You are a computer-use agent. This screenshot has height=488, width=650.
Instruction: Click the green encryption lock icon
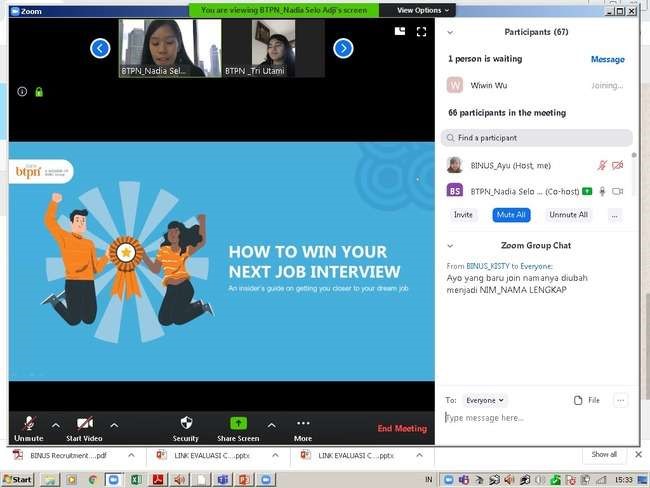pos(39,92)
